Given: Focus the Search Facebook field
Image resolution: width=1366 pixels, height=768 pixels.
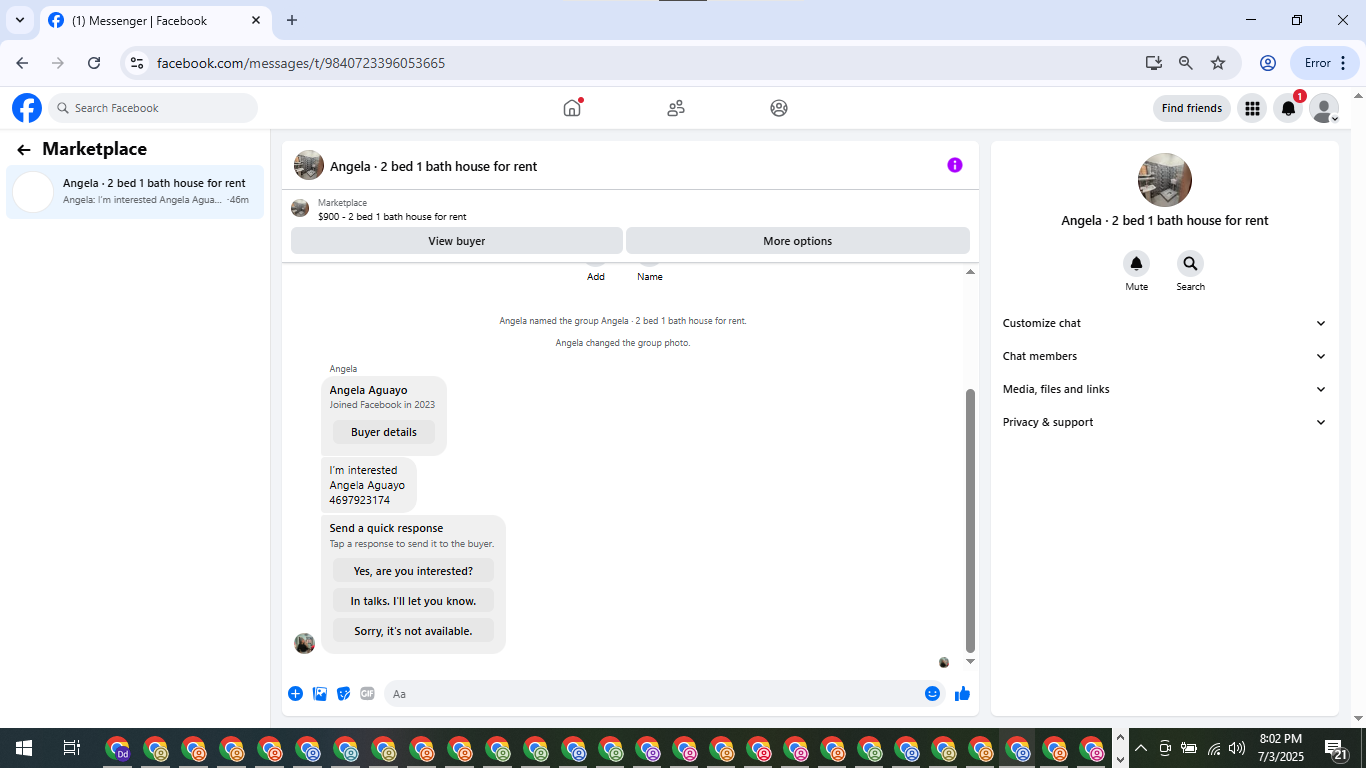Looking at the screenshot, I should coord(153,108).
